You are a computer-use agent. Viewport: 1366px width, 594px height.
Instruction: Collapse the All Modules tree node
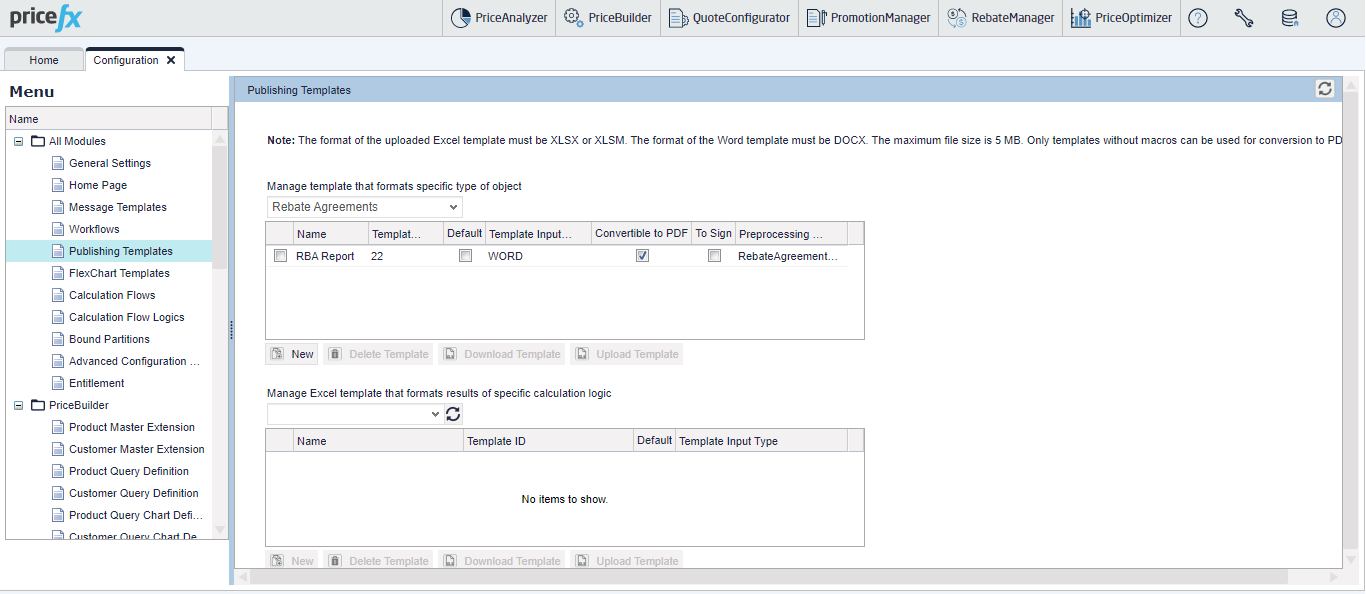[17, 140]
